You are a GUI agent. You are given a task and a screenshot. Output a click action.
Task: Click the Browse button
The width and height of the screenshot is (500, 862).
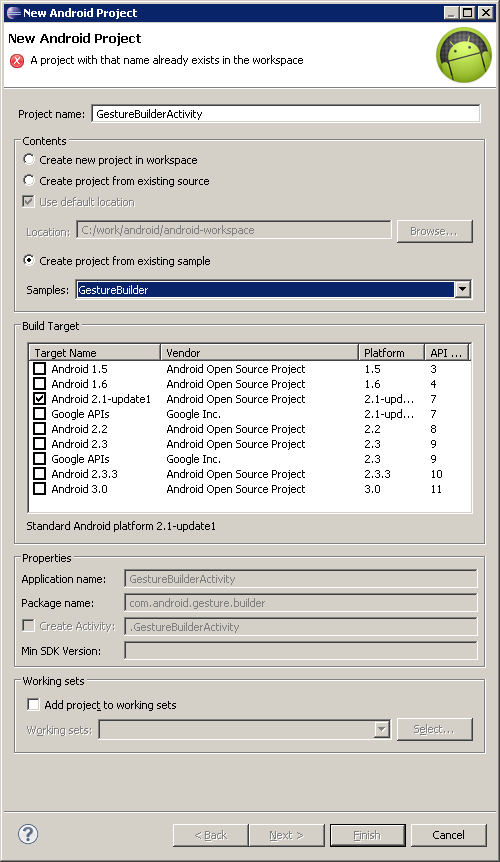click(x=434, y=231)
